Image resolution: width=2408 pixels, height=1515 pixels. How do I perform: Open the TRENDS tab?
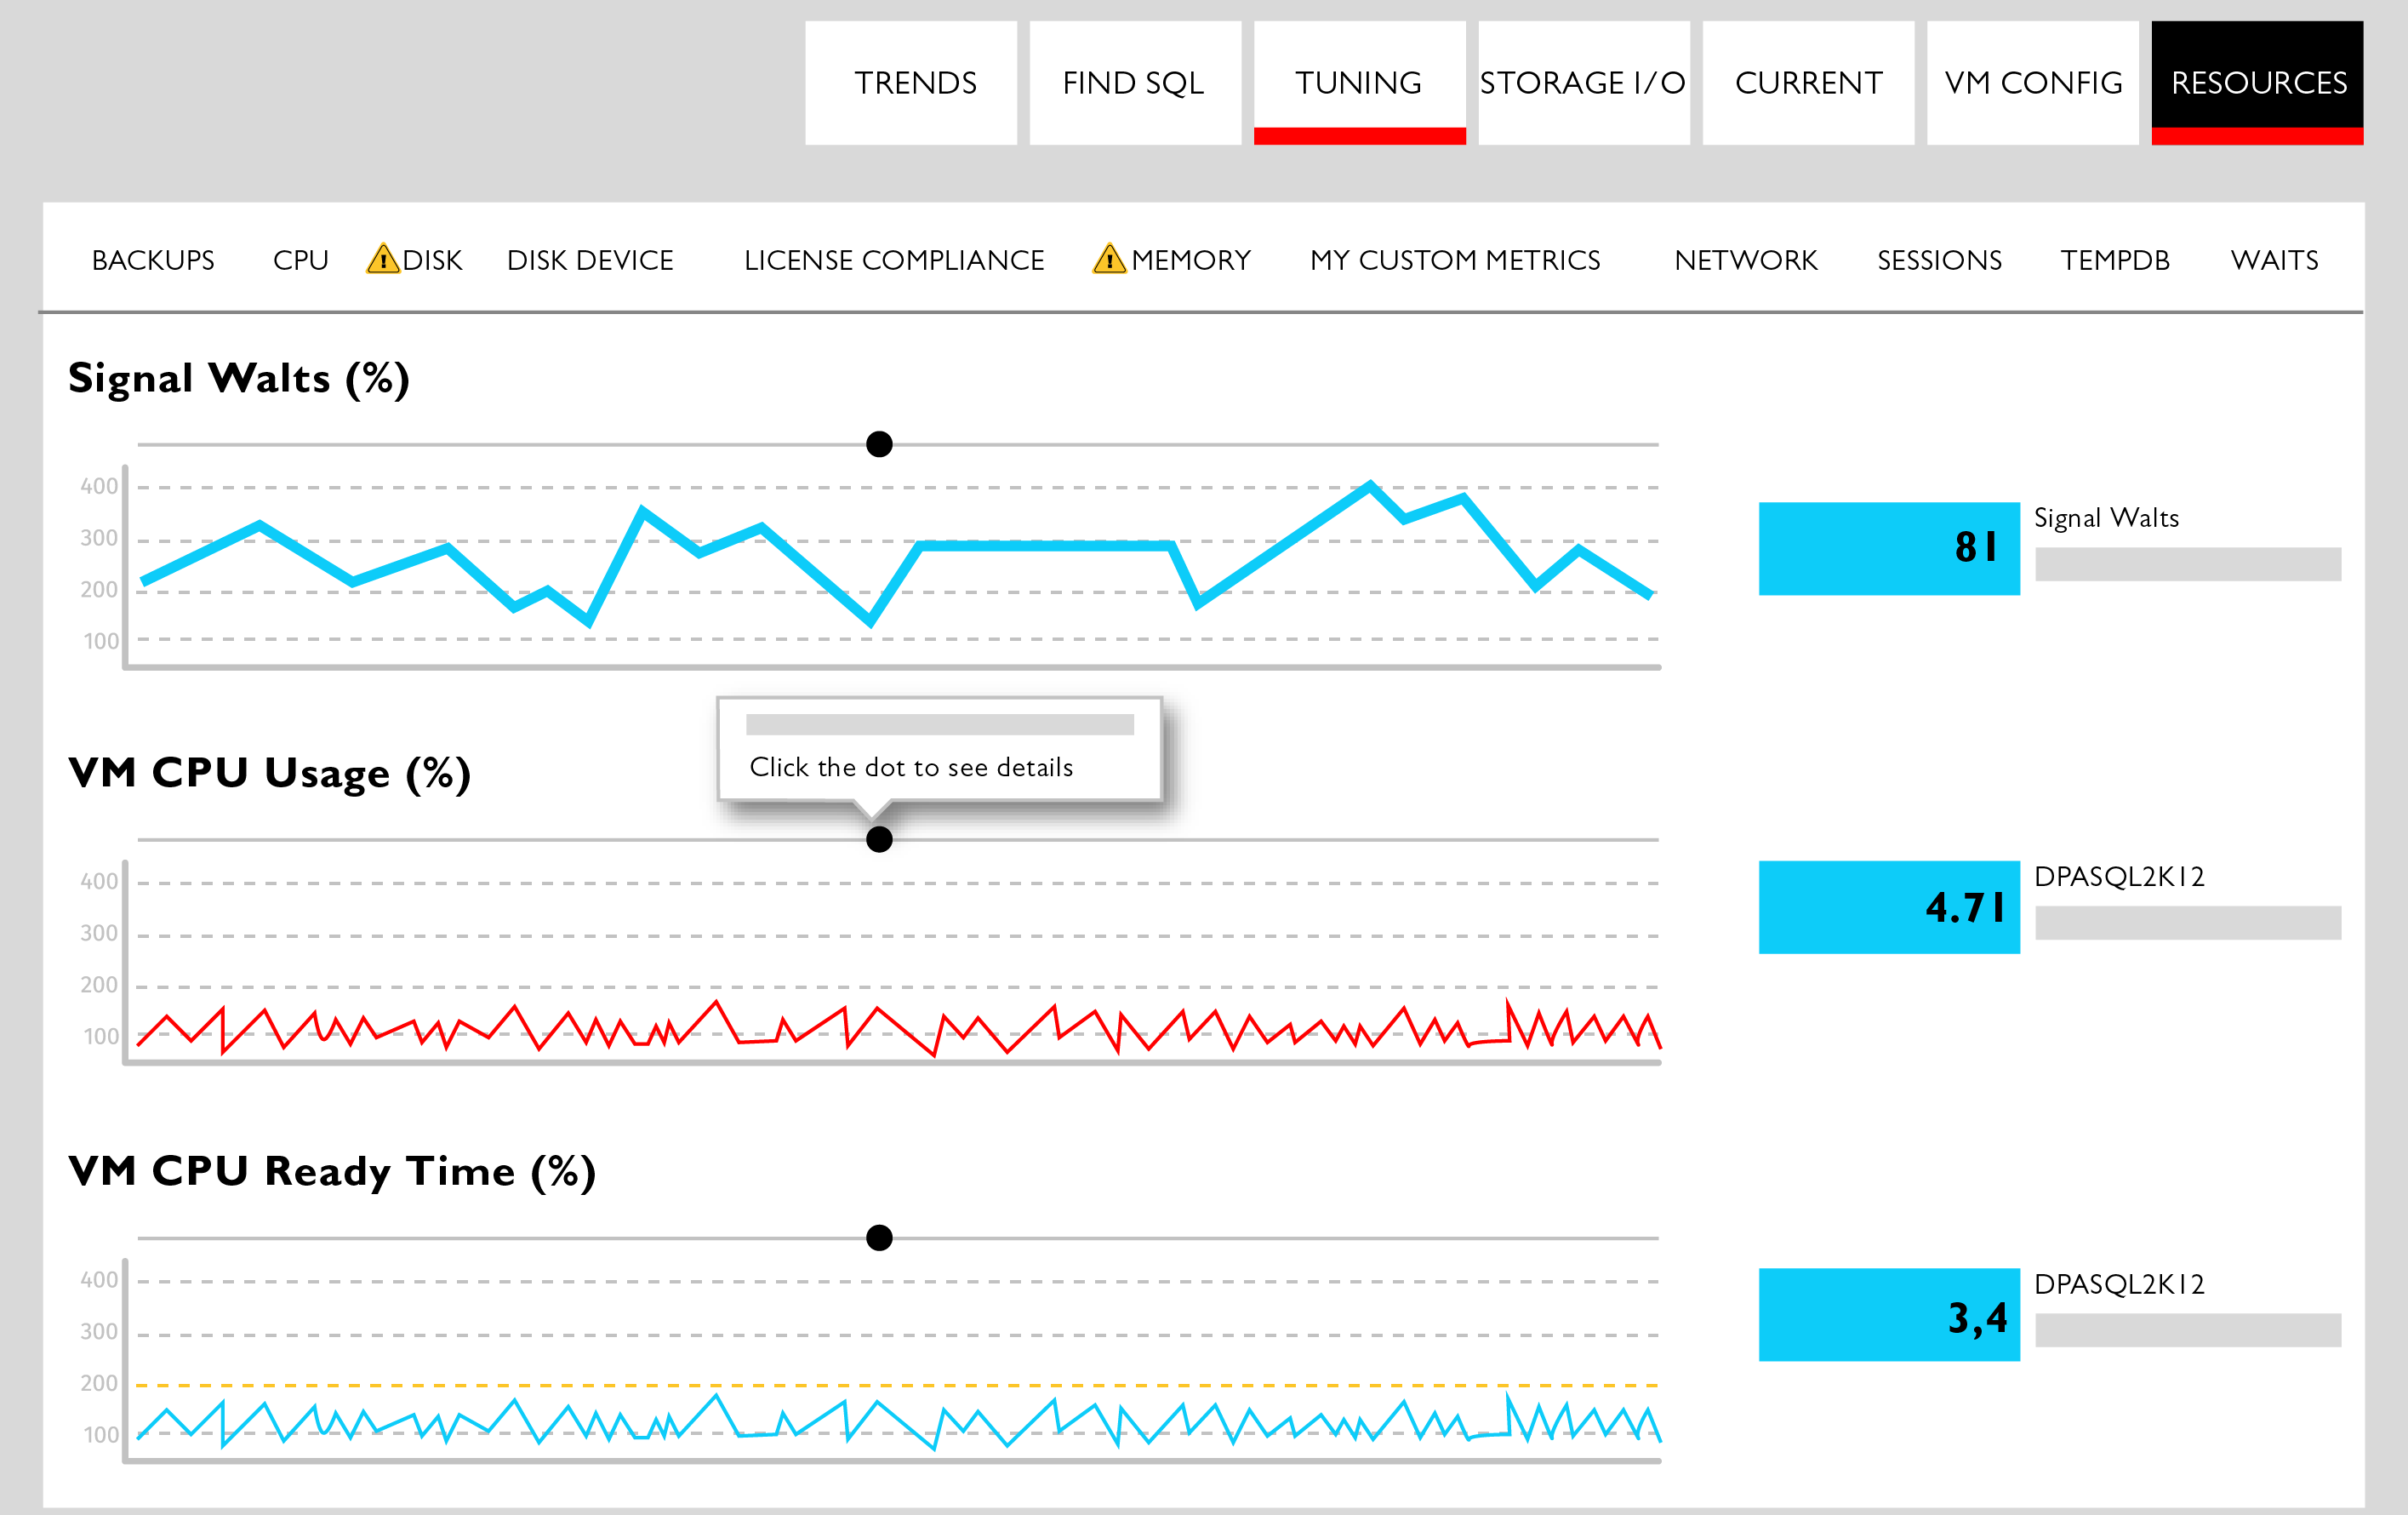pyautogui.click(x=911, y=83)
